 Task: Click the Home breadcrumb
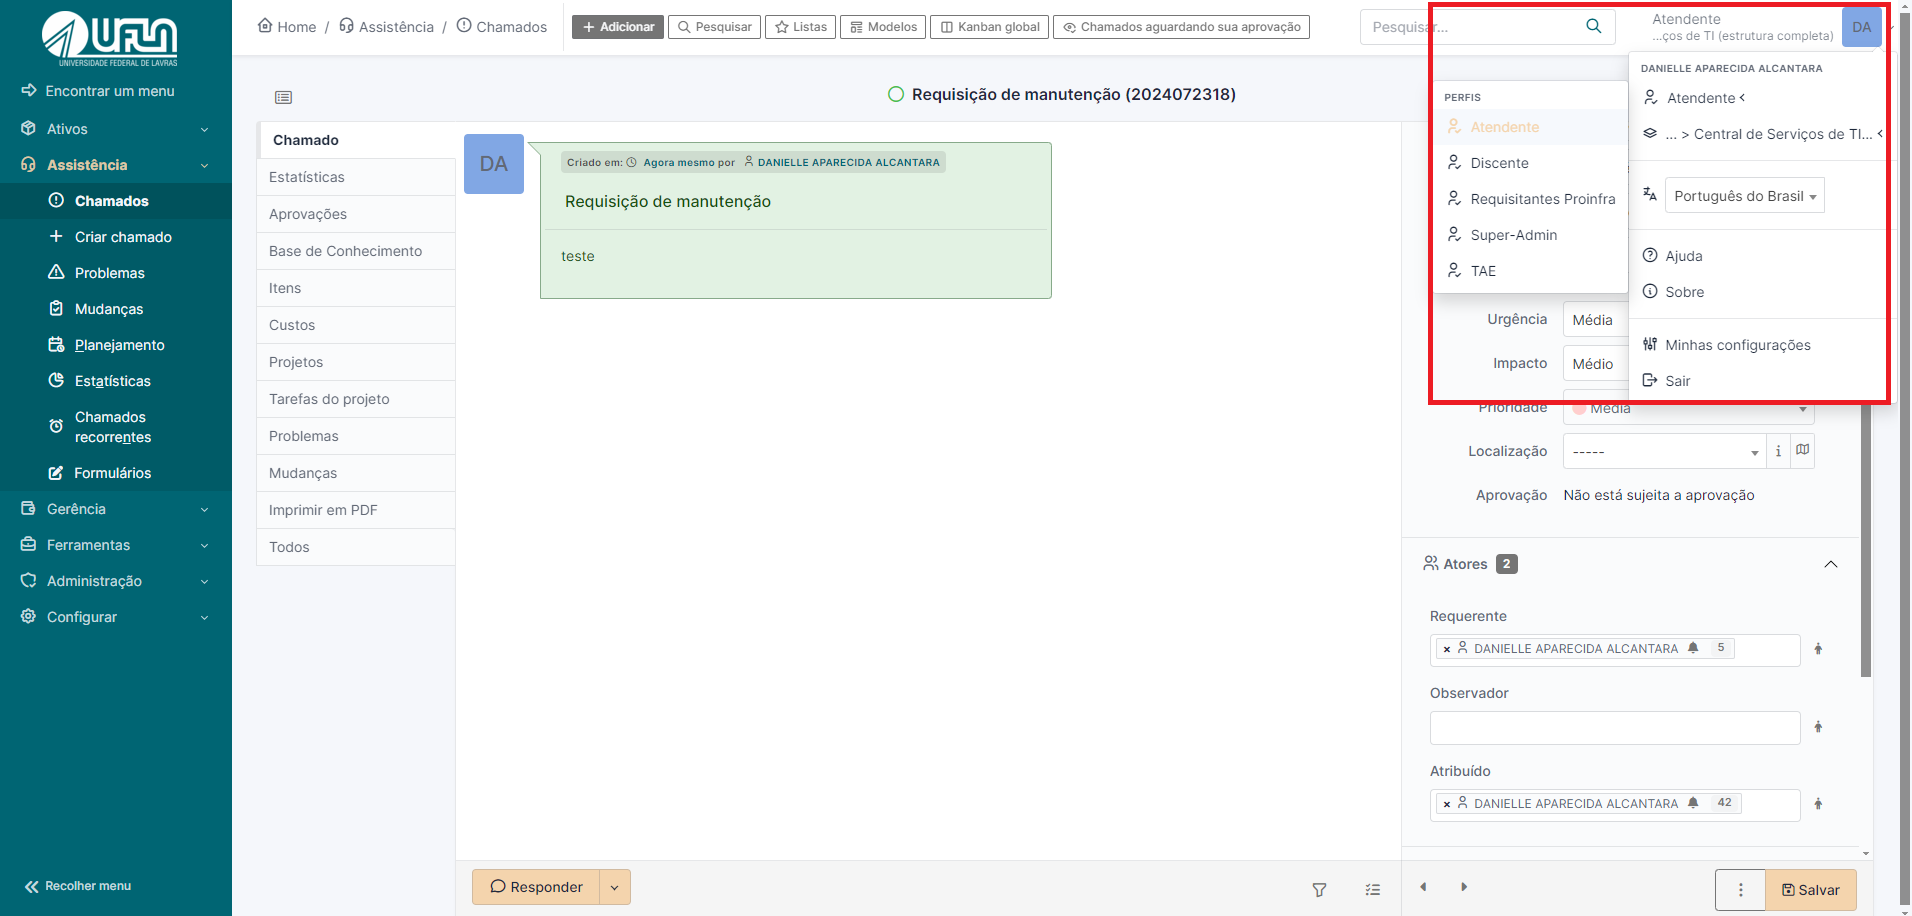287,27
